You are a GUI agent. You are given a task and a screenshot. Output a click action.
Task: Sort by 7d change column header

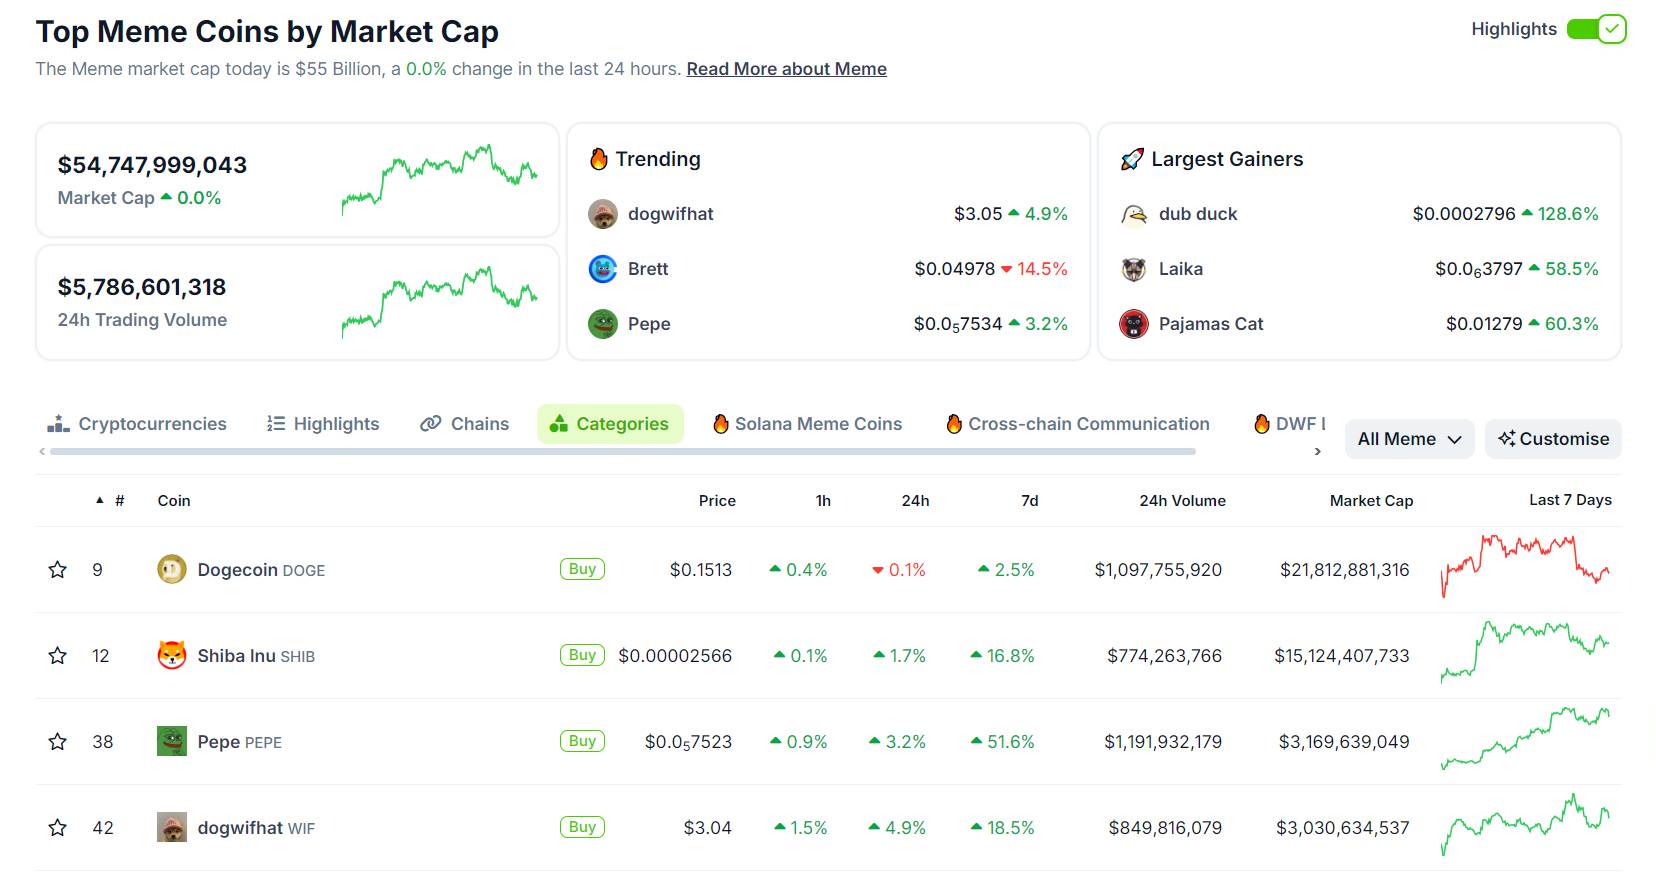click(1030, 501)
